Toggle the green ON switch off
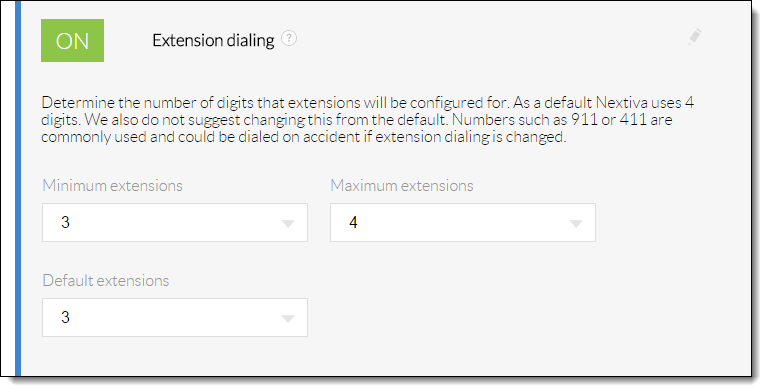Image resolution: width=767 pixels, height=392 pixels. (72, 41)
